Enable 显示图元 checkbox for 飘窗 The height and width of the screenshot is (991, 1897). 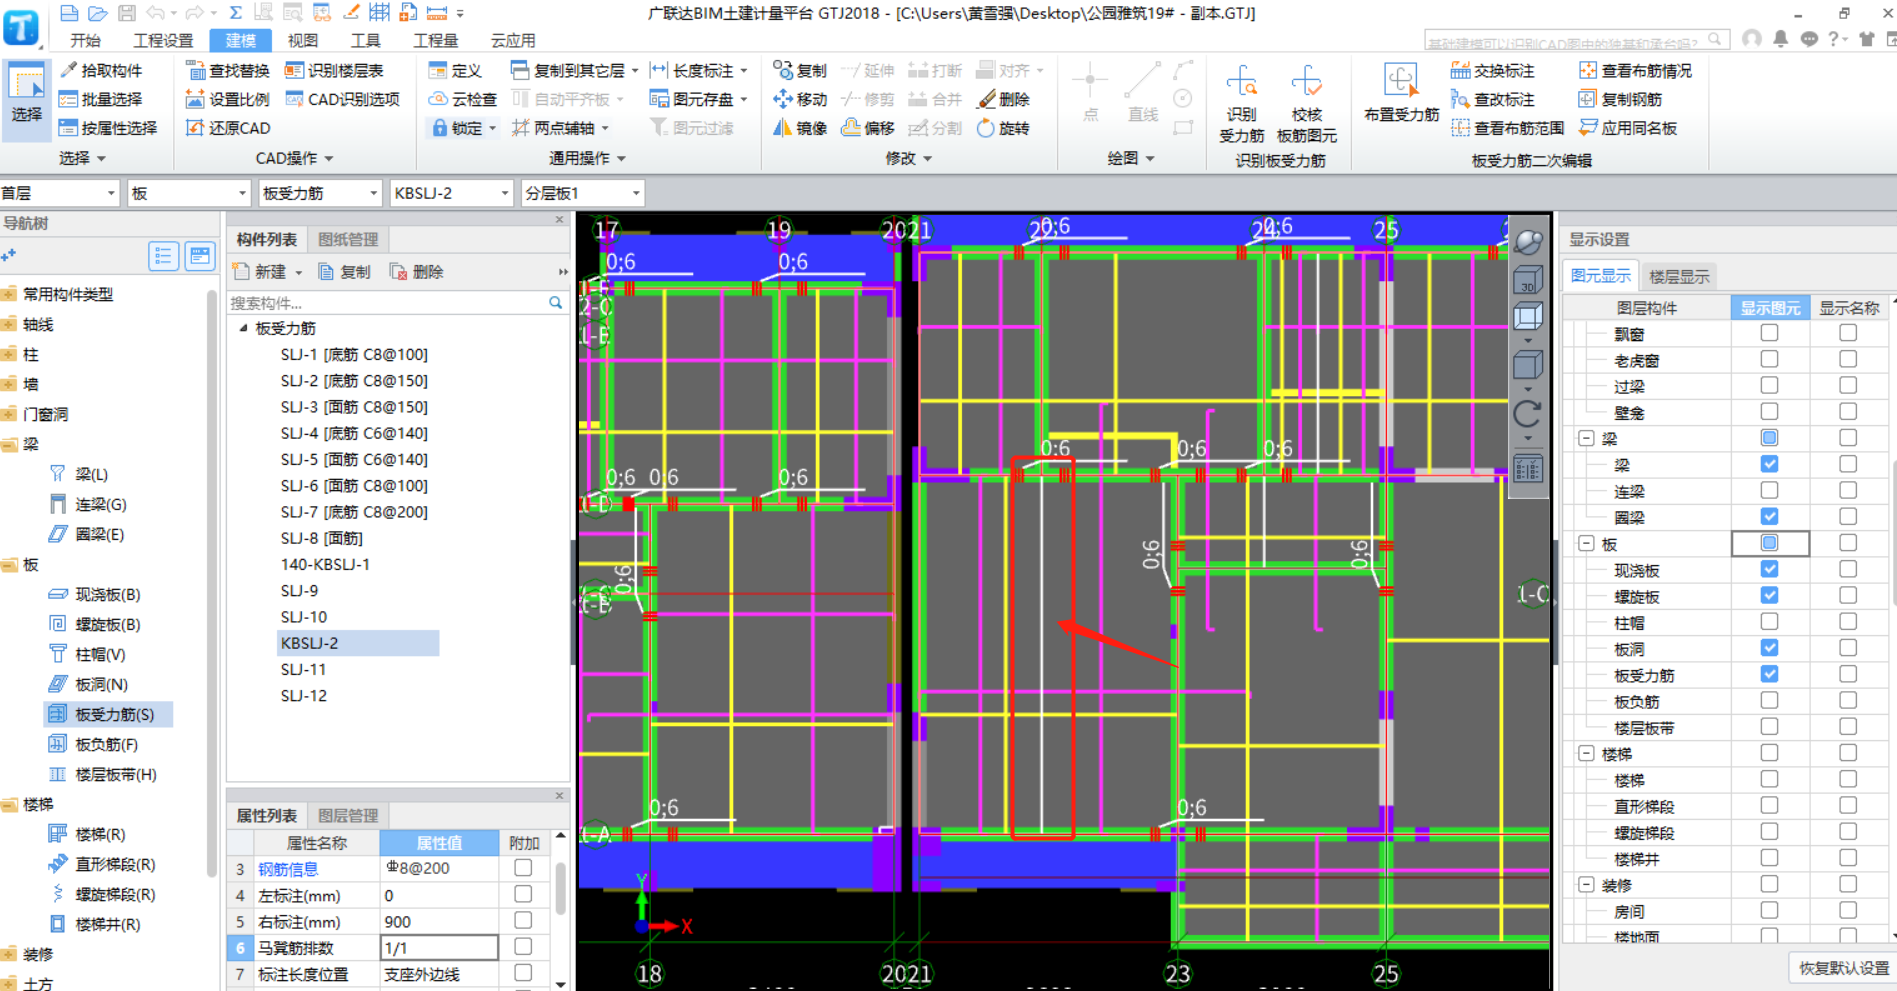pos(1769,333)
